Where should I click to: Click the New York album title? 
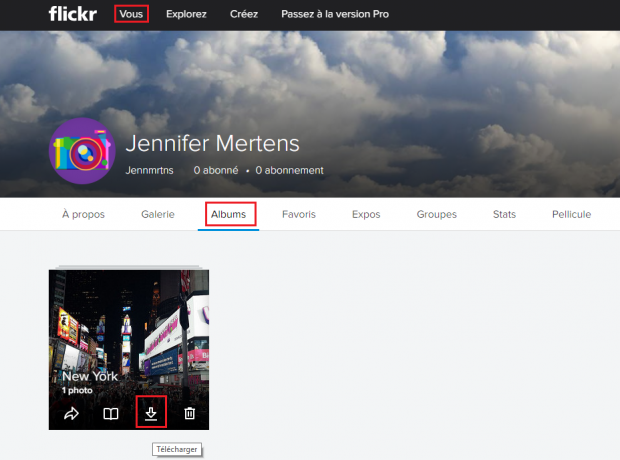click(90, 376)
